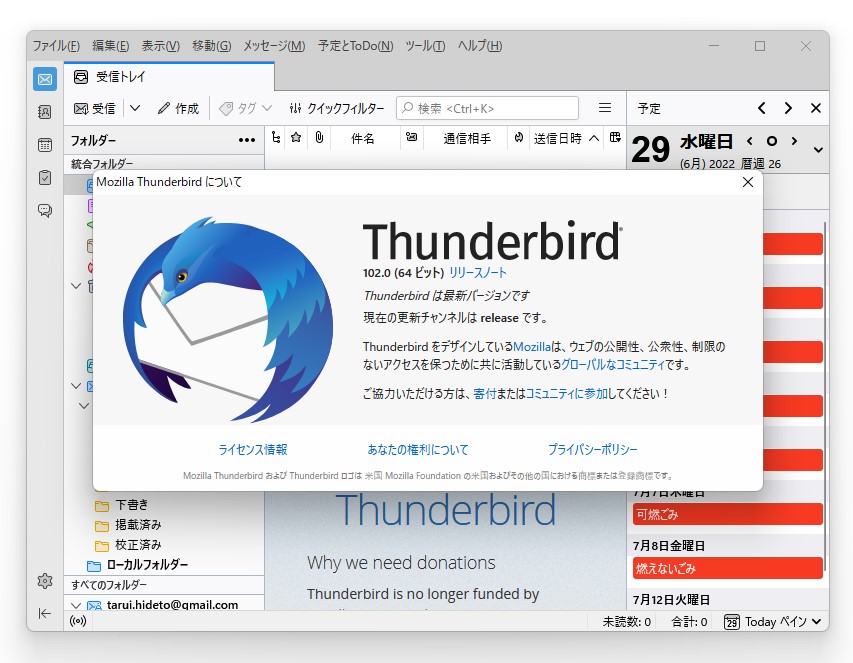Toggle threaded view via the thread column icon
This screenshot has width=853, height=663.
pos(276,138)
